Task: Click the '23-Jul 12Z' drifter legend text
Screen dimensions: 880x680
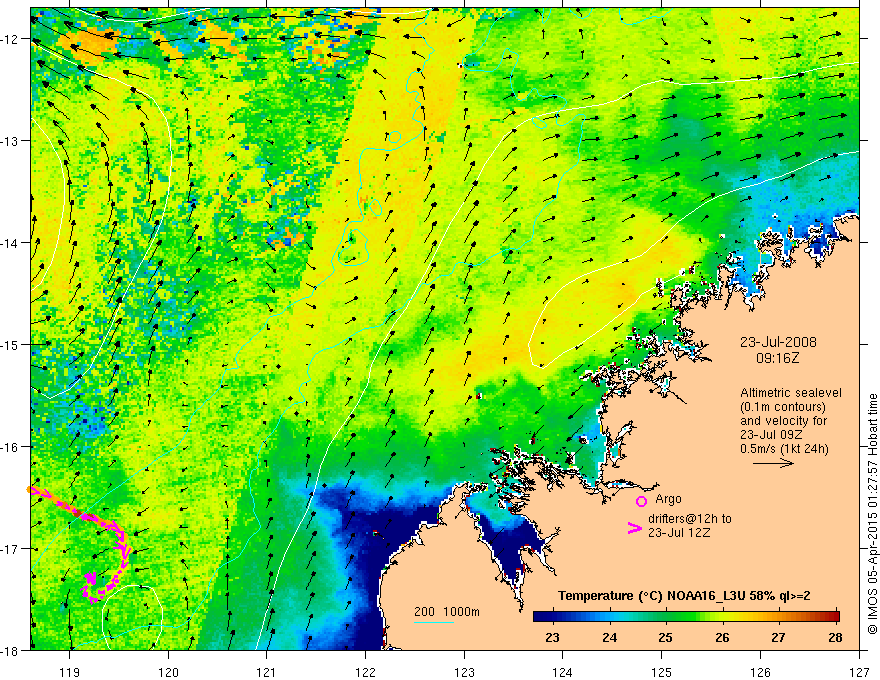Action: 679,532
